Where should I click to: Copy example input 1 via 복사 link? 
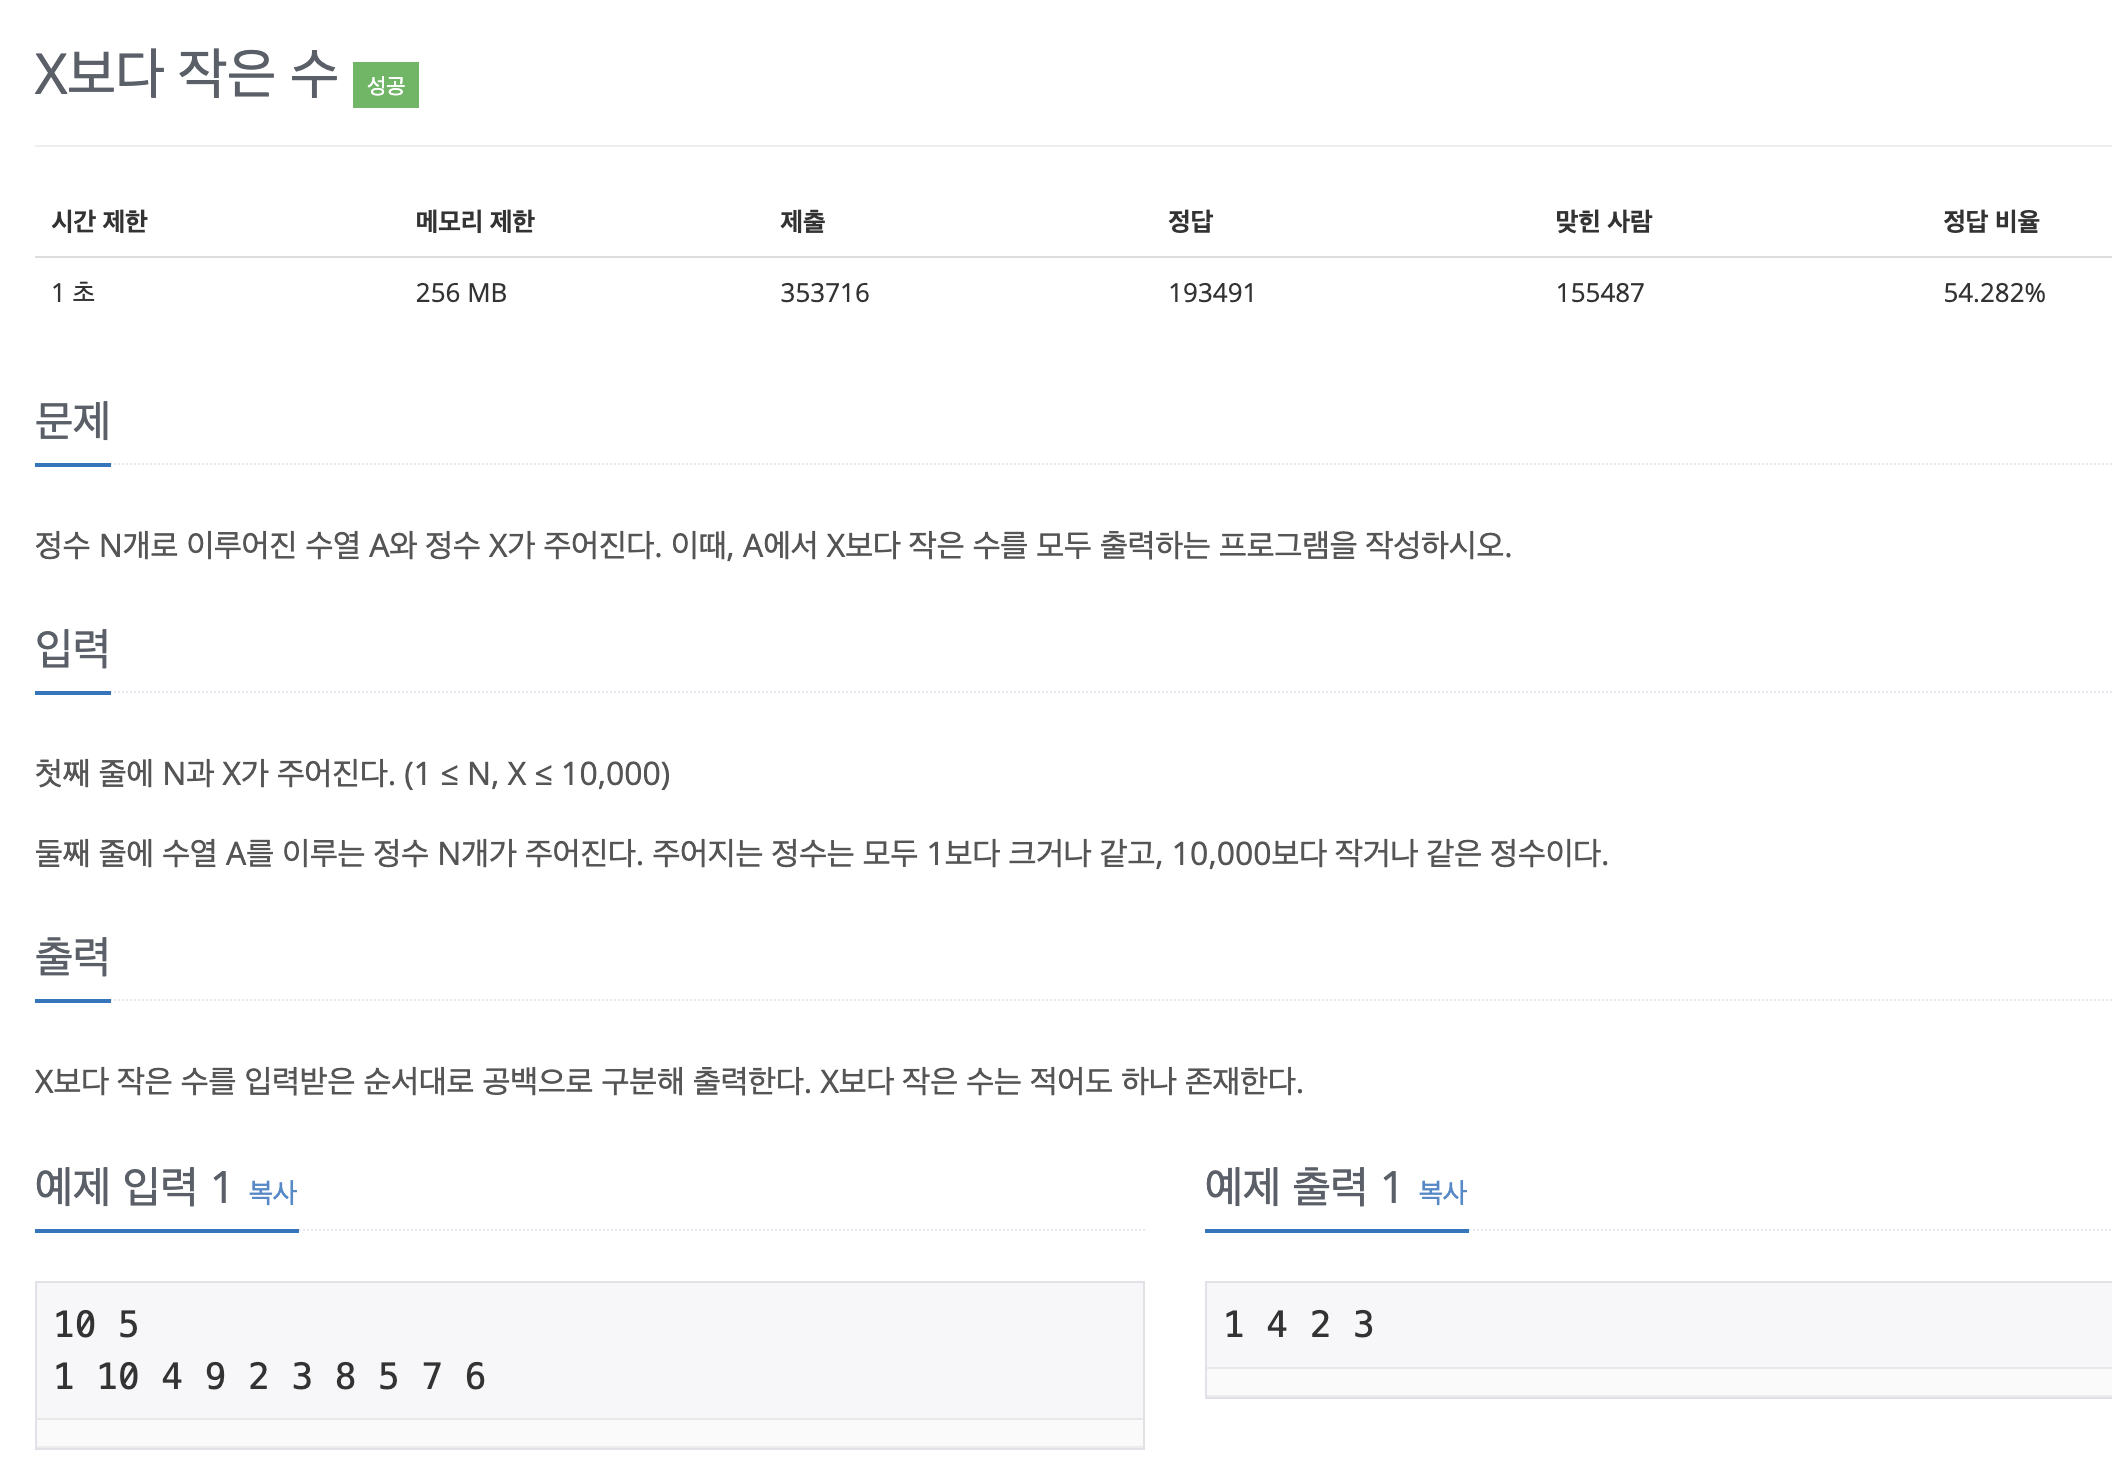[x=273, y=1192]
